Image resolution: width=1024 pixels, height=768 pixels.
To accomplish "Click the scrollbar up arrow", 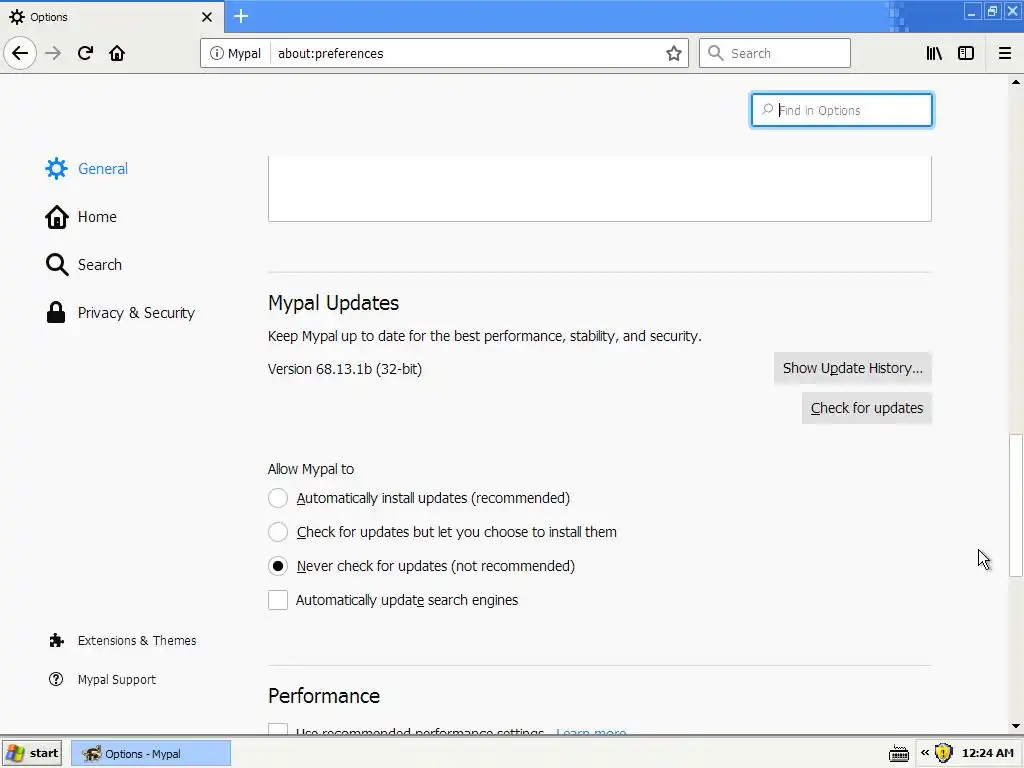I will (x=1016, y=82).
